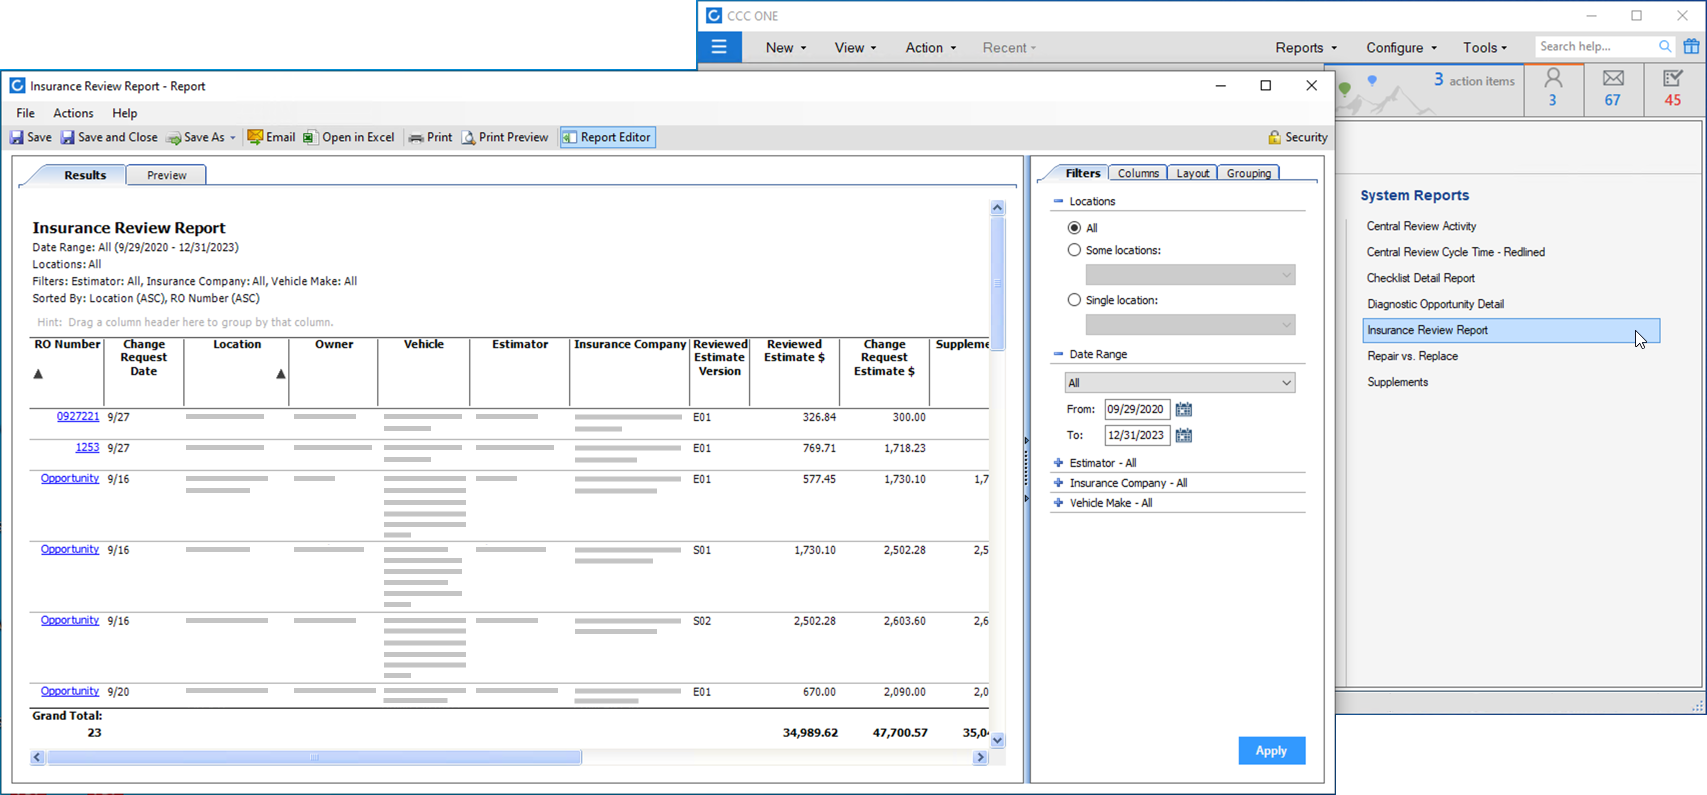Open the New menu in CCC ONE
The height and width of the screenshot is (795, 1707).
point(786,47)
